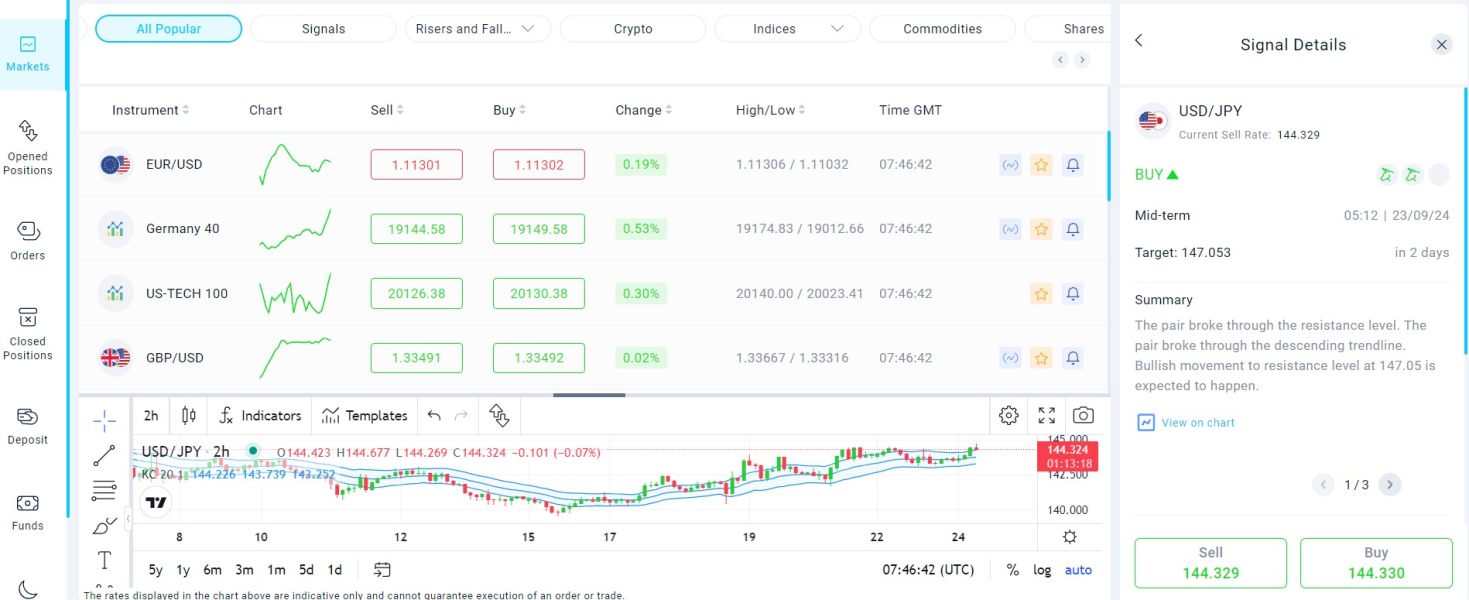Image resolution: width=1469 pixels, height=600 pixels.
Task: Toggle logarithmic scale on the chart
Action: [1042, 570]
